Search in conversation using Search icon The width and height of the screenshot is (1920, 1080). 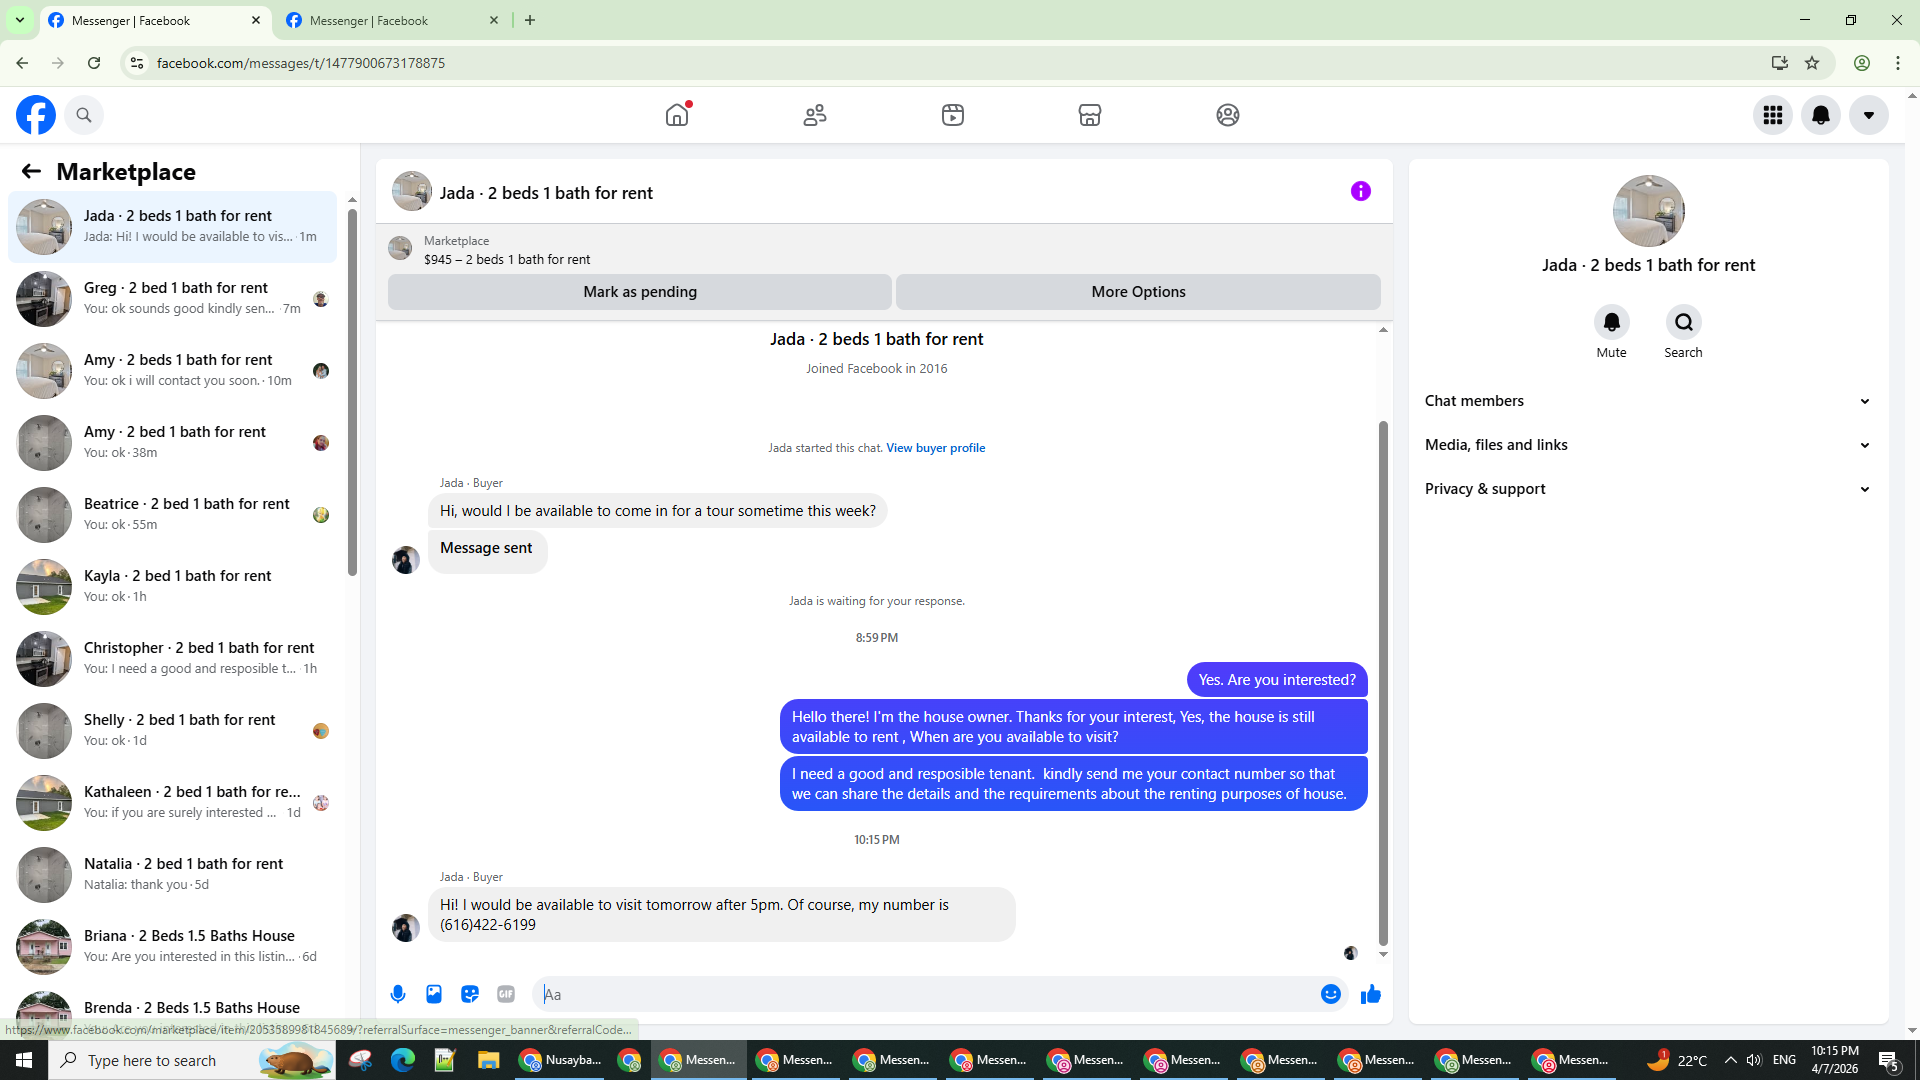point(1684,322)
